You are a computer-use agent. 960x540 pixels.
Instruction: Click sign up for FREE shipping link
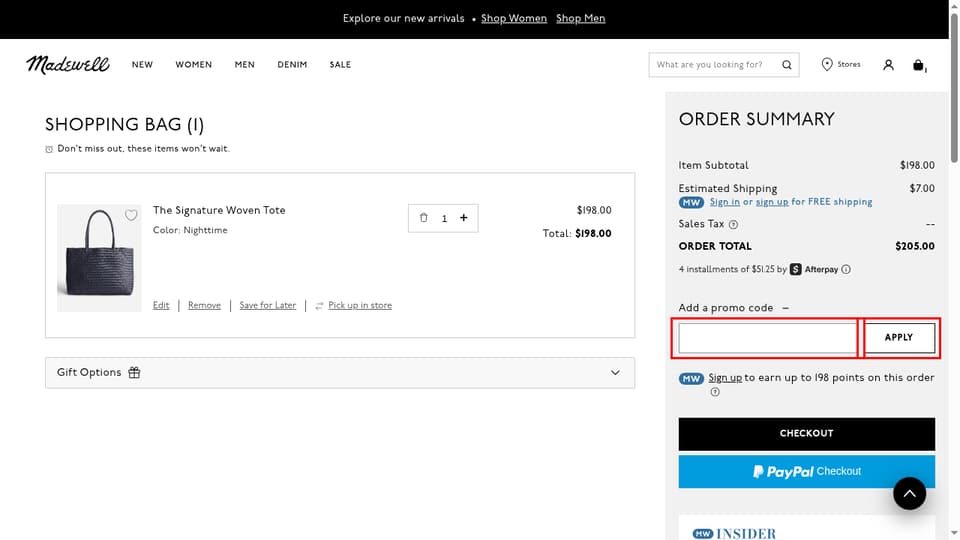pyautogui.click(x=772, y=202)
